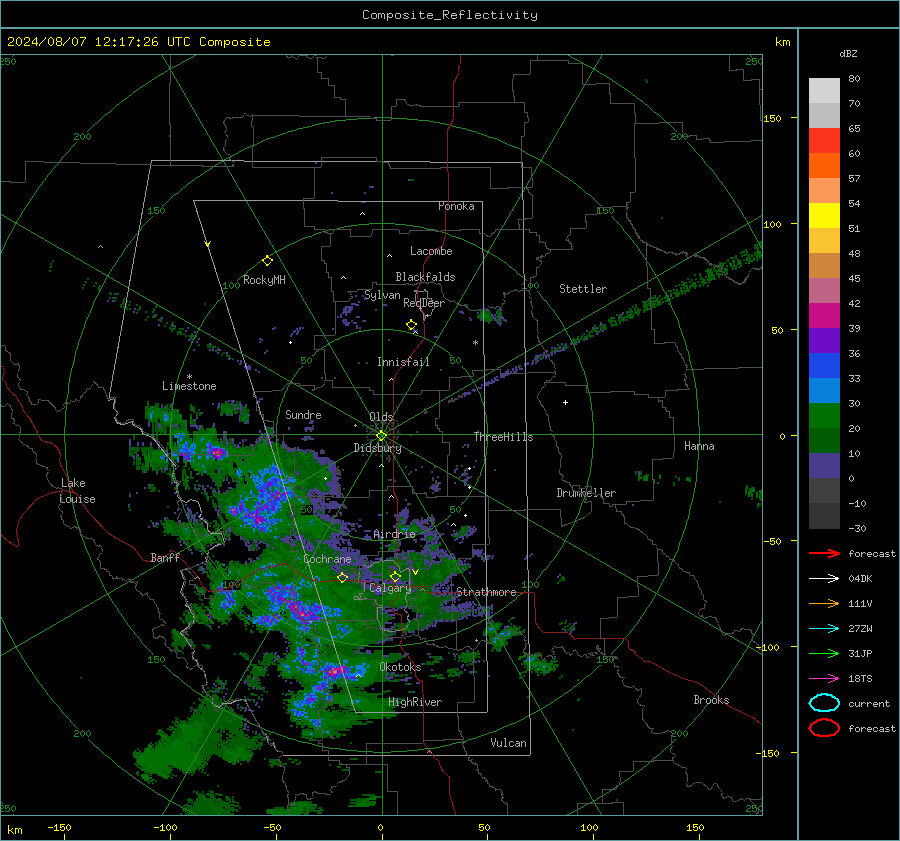Click the ThreeHills label

click(x=503, y=437)
